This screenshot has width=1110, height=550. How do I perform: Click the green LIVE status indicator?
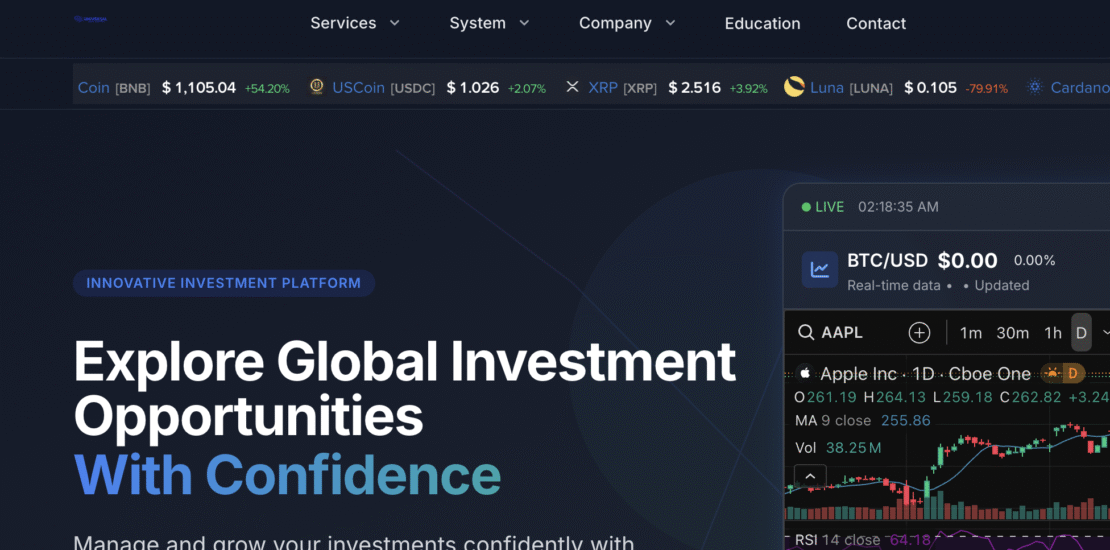coord(823,207)
